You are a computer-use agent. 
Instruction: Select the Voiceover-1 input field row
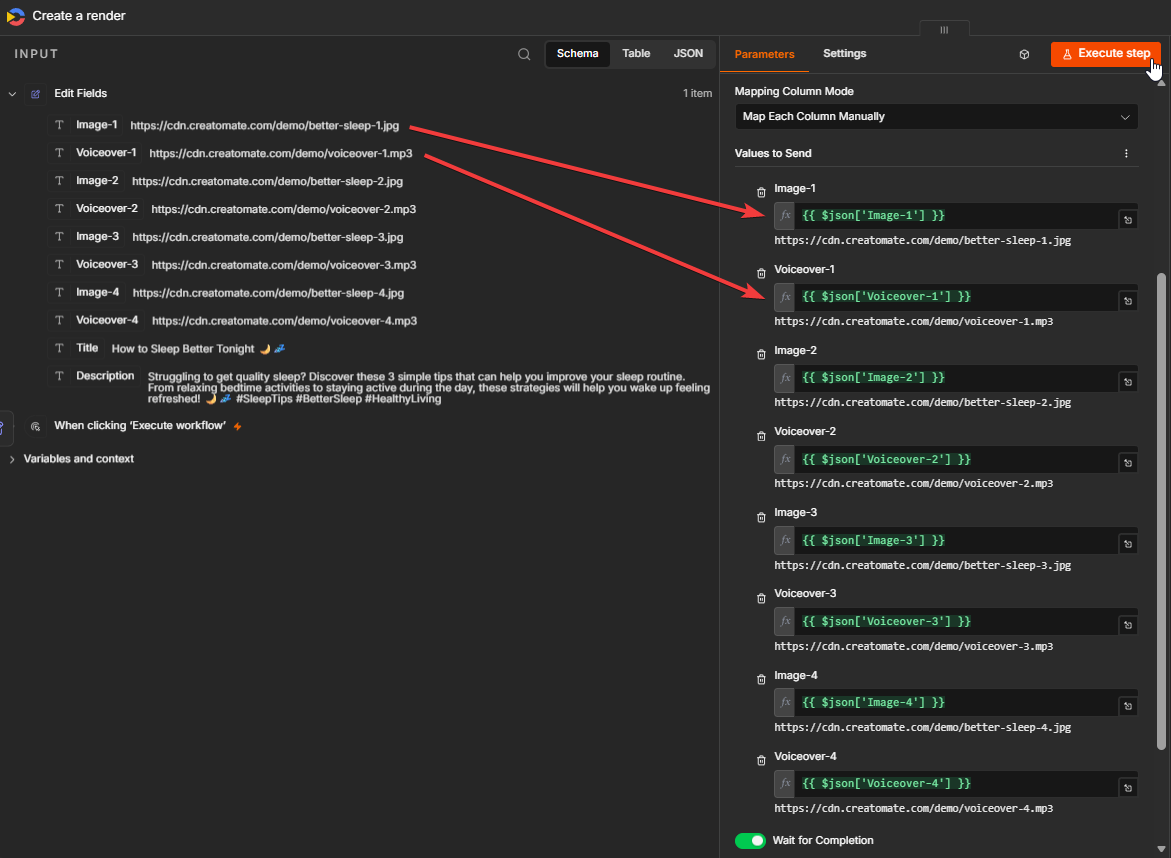coord(233,153)
